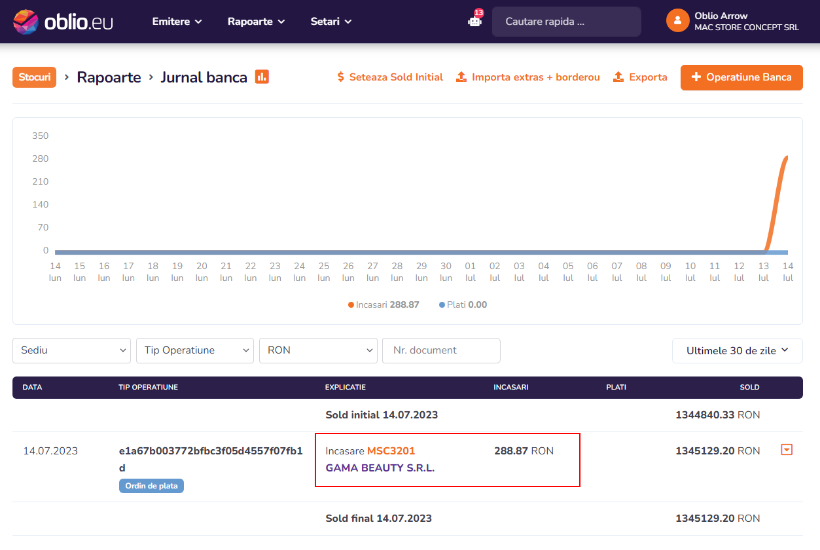Toggle the Incasari legend series

tap(383, 304)
